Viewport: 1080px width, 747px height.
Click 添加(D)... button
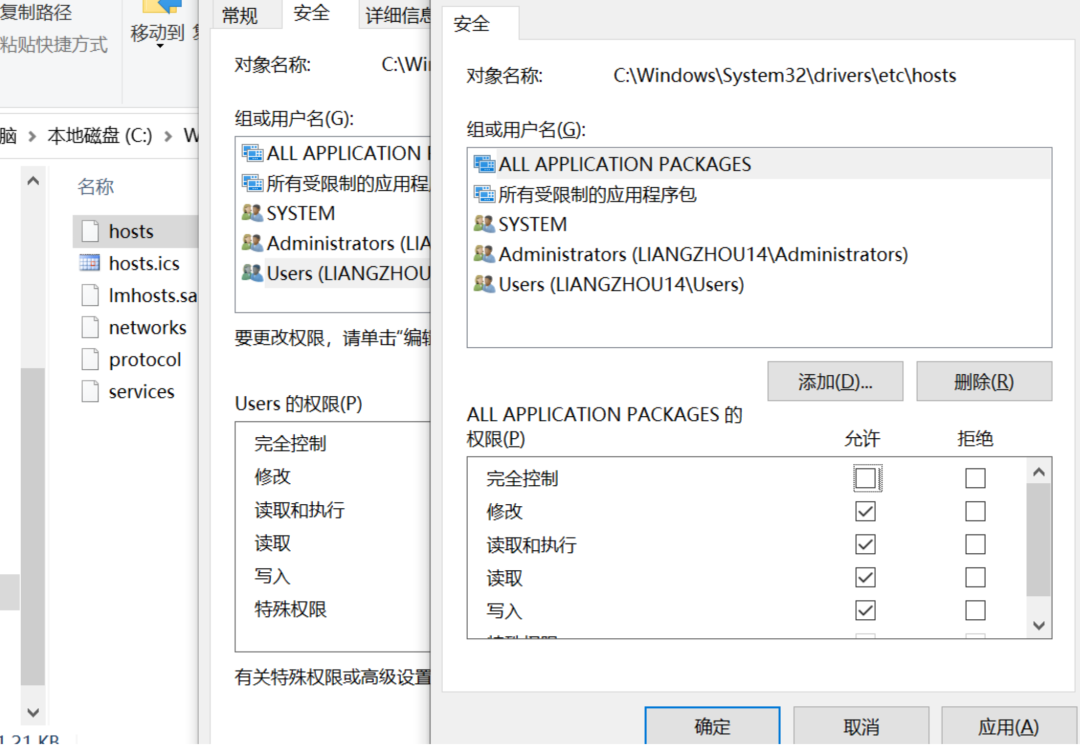coord(835,381)
